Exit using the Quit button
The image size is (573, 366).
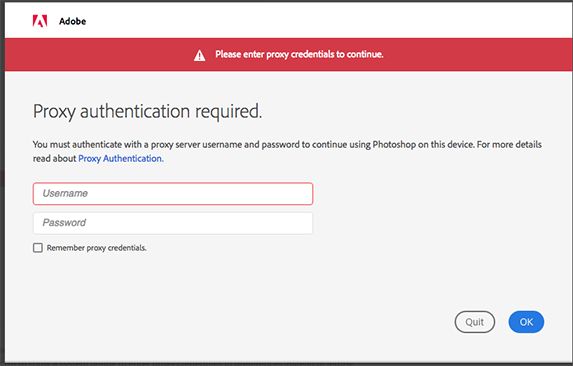pyautogui.click(x=475, y=322)
